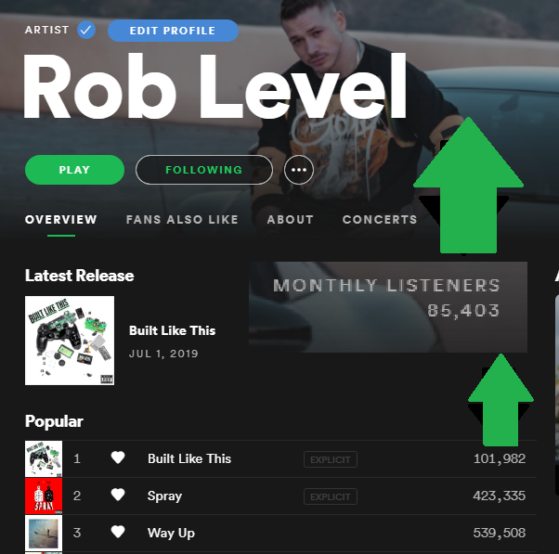The width and height of the screenshot is (559, 554).
Task: Click the Built Like This track thumbnail
Action: point(43,458)
